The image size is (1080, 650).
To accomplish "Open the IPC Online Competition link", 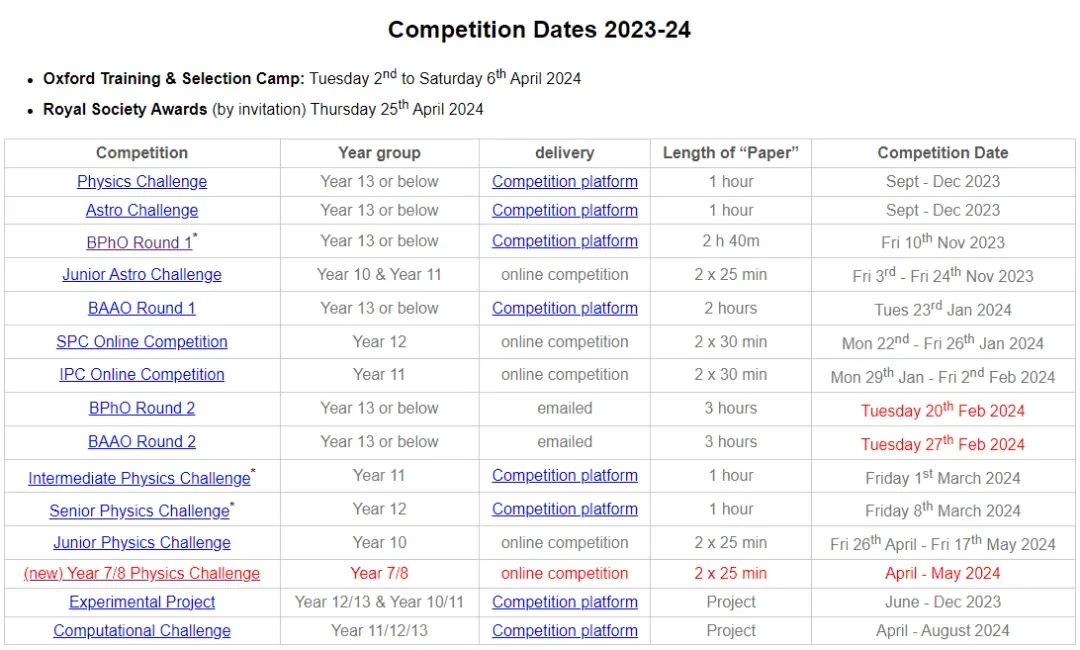I will [x=142, y=375].
